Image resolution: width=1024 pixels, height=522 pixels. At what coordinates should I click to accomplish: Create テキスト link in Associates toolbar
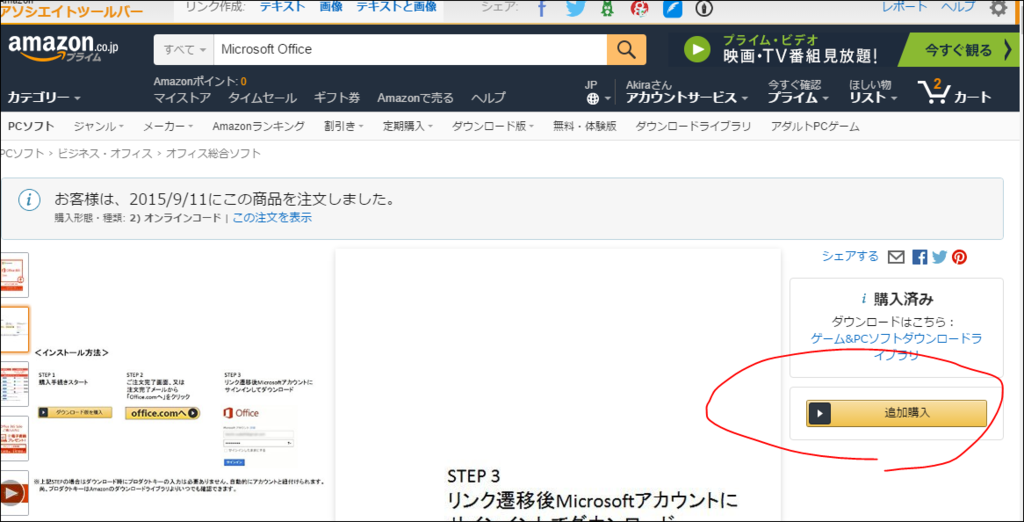point(283,7)
